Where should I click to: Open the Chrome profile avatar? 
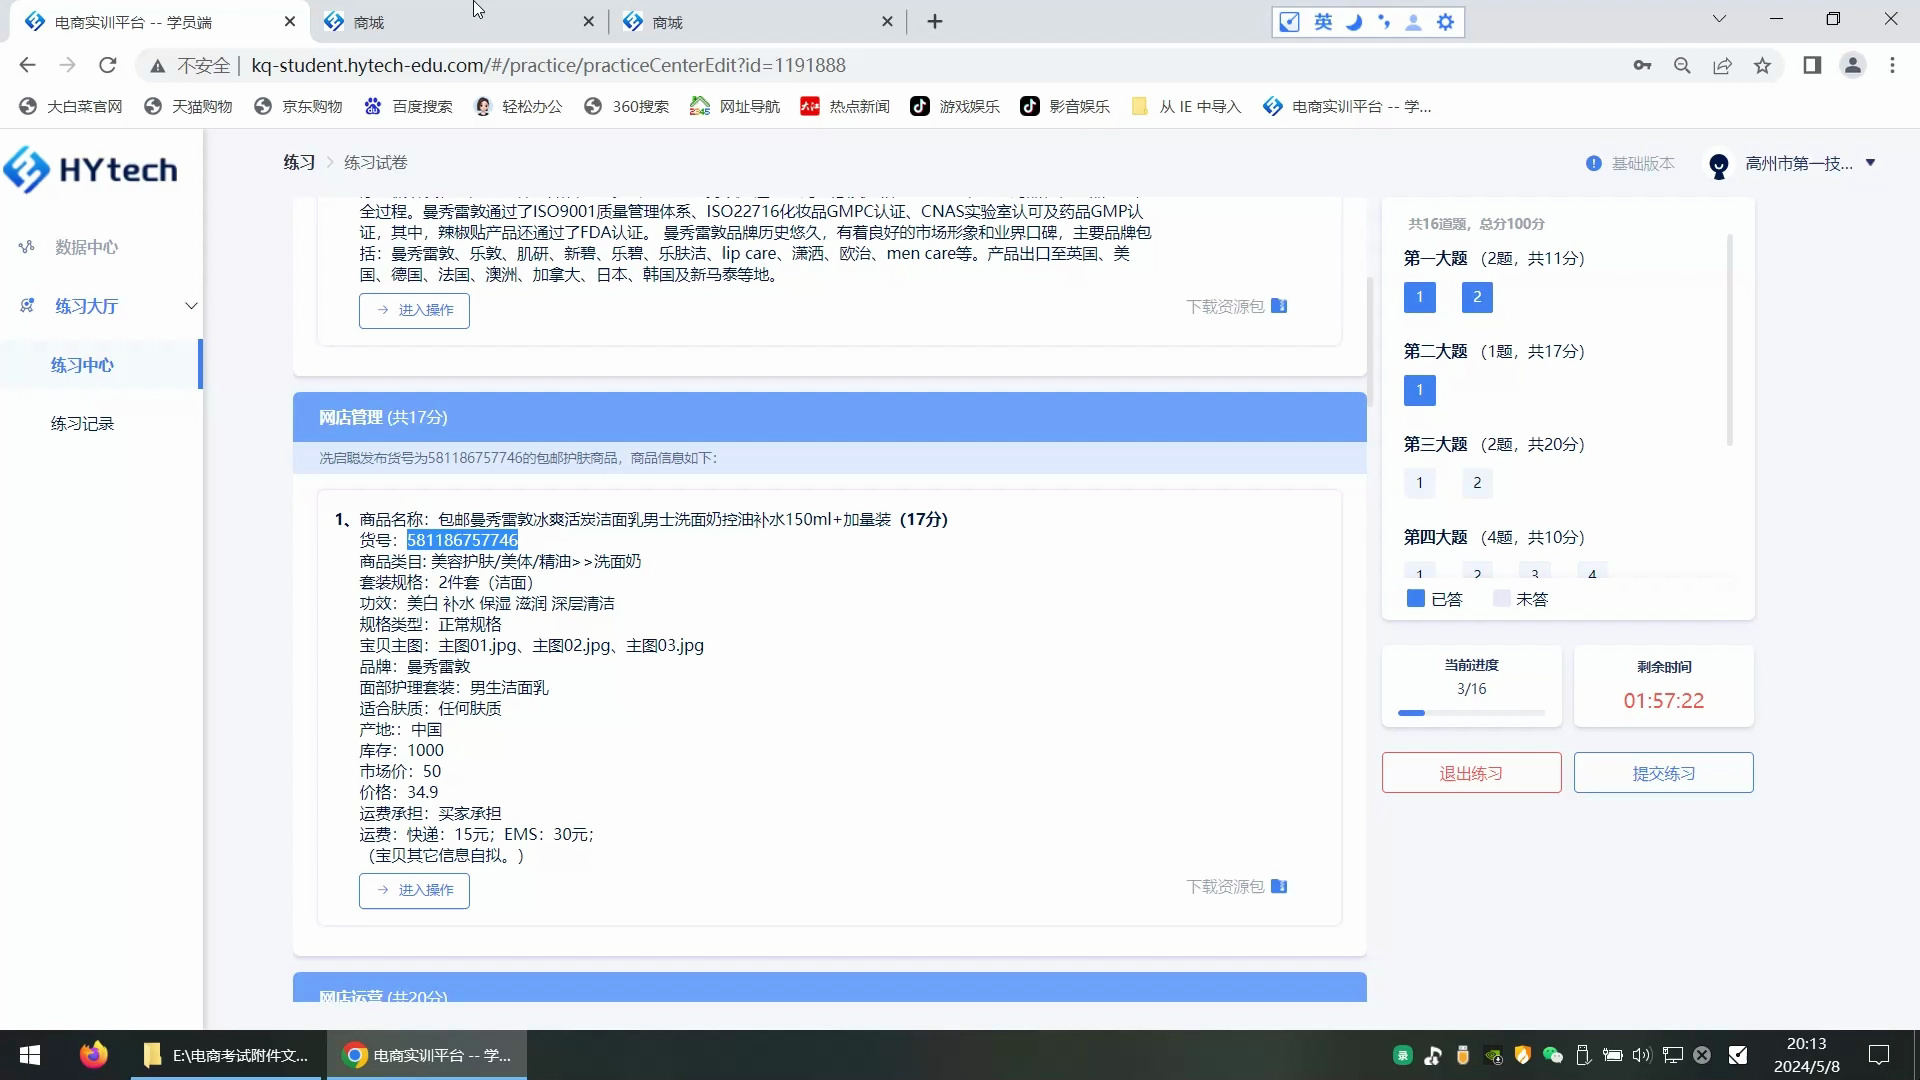[x=1852, y=65]
